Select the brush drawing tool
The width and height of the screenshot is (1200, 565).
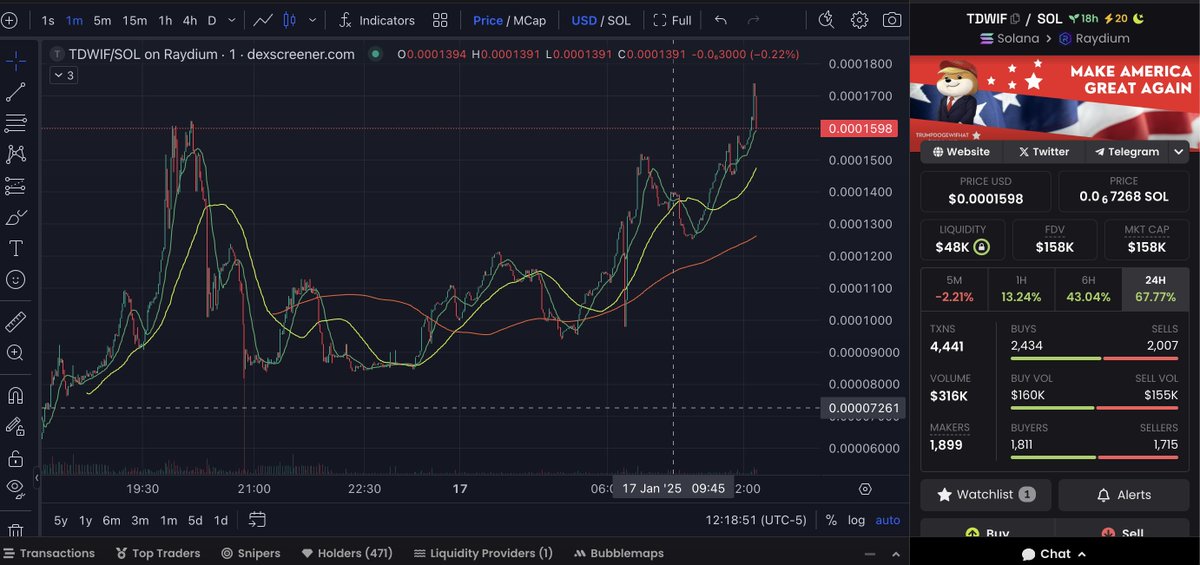pyautogui.click(x=16, y=217)
